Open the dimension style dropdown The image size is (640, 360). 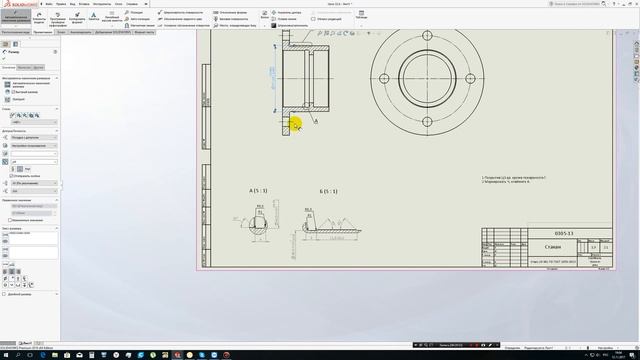[34, 122]
